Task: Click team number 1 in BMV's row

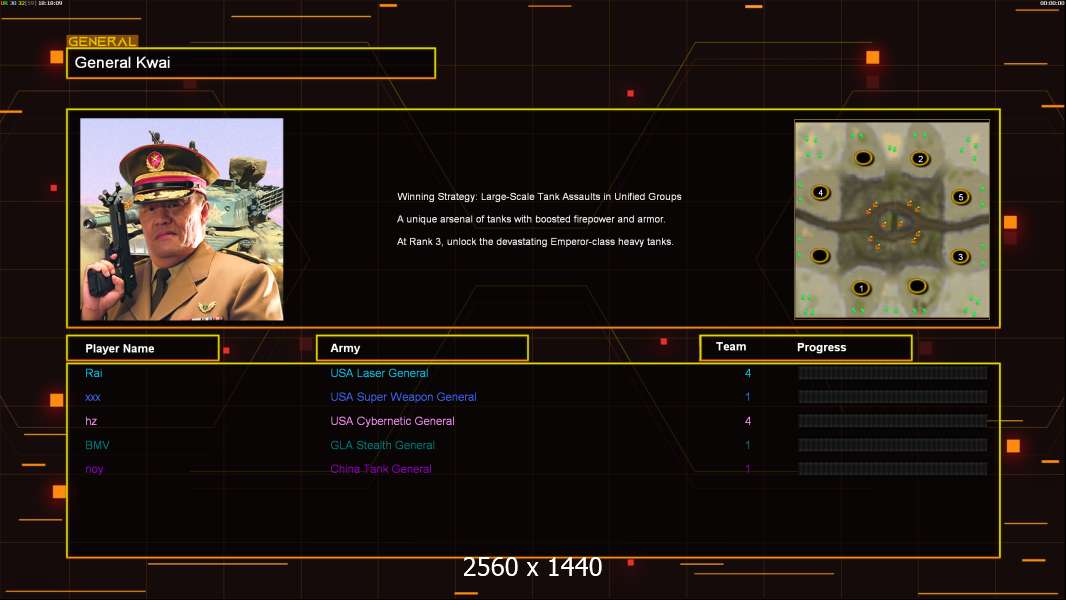Action: coord(748,445)
